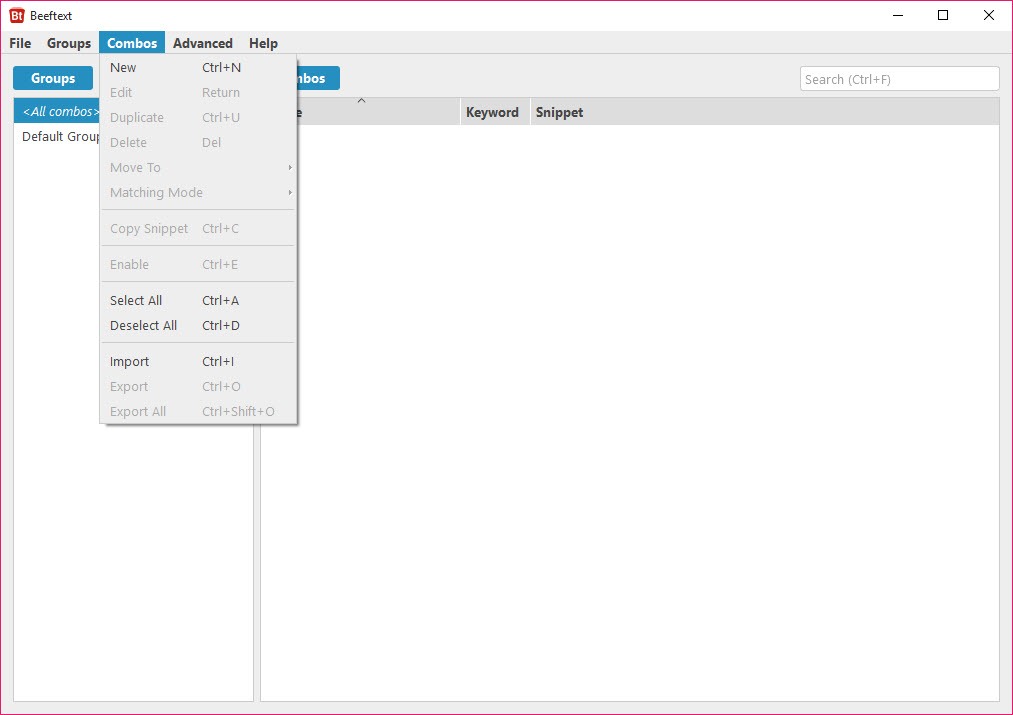The height and width of the screenshot is (715, 1013).
Task: Choose New from the Combos menu
Action: point(198,67)
